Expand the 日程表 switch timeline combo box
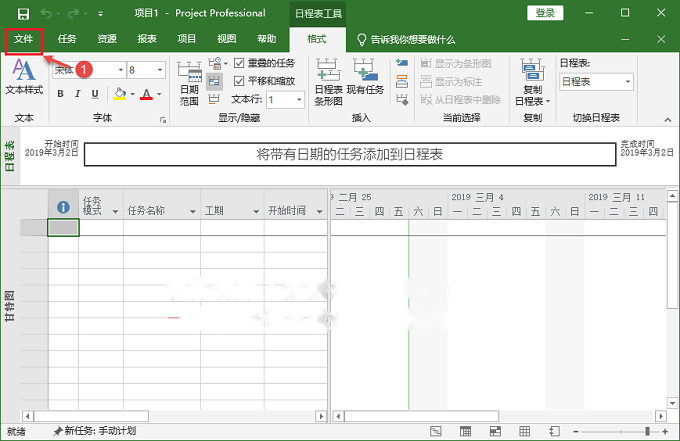This screenshot has height=441, width=680. tap(627, 82)
